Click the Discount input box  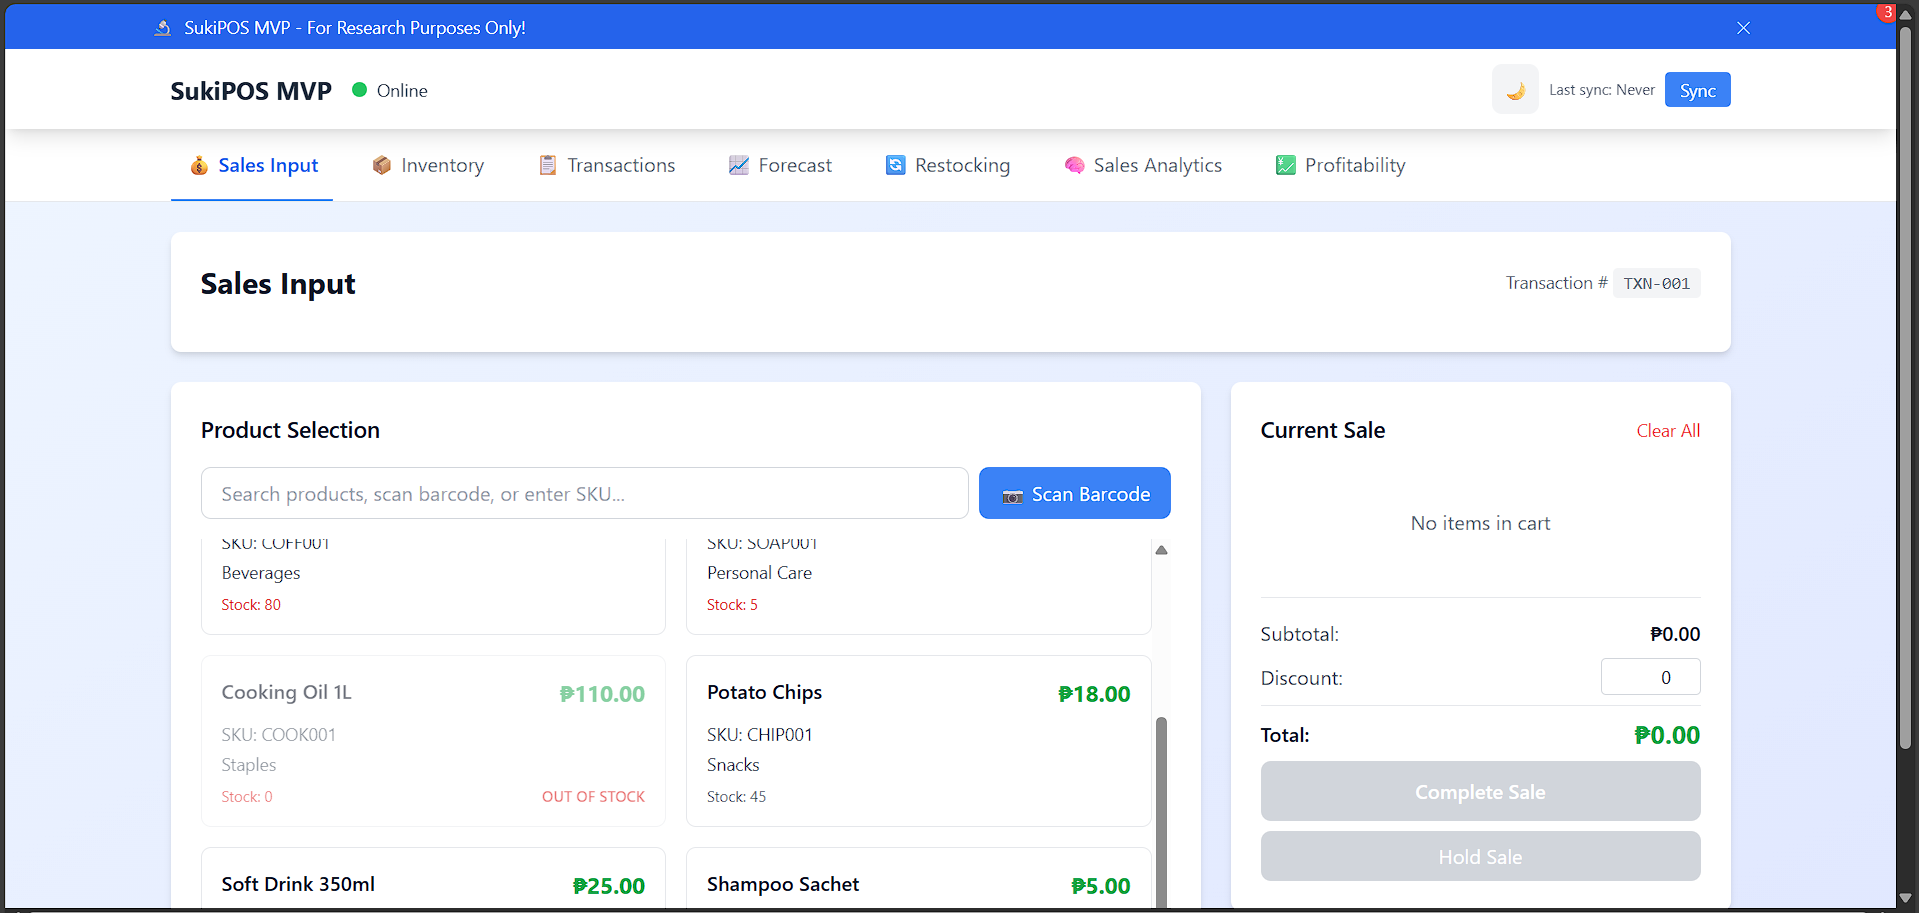click(x=1650, y=677)
